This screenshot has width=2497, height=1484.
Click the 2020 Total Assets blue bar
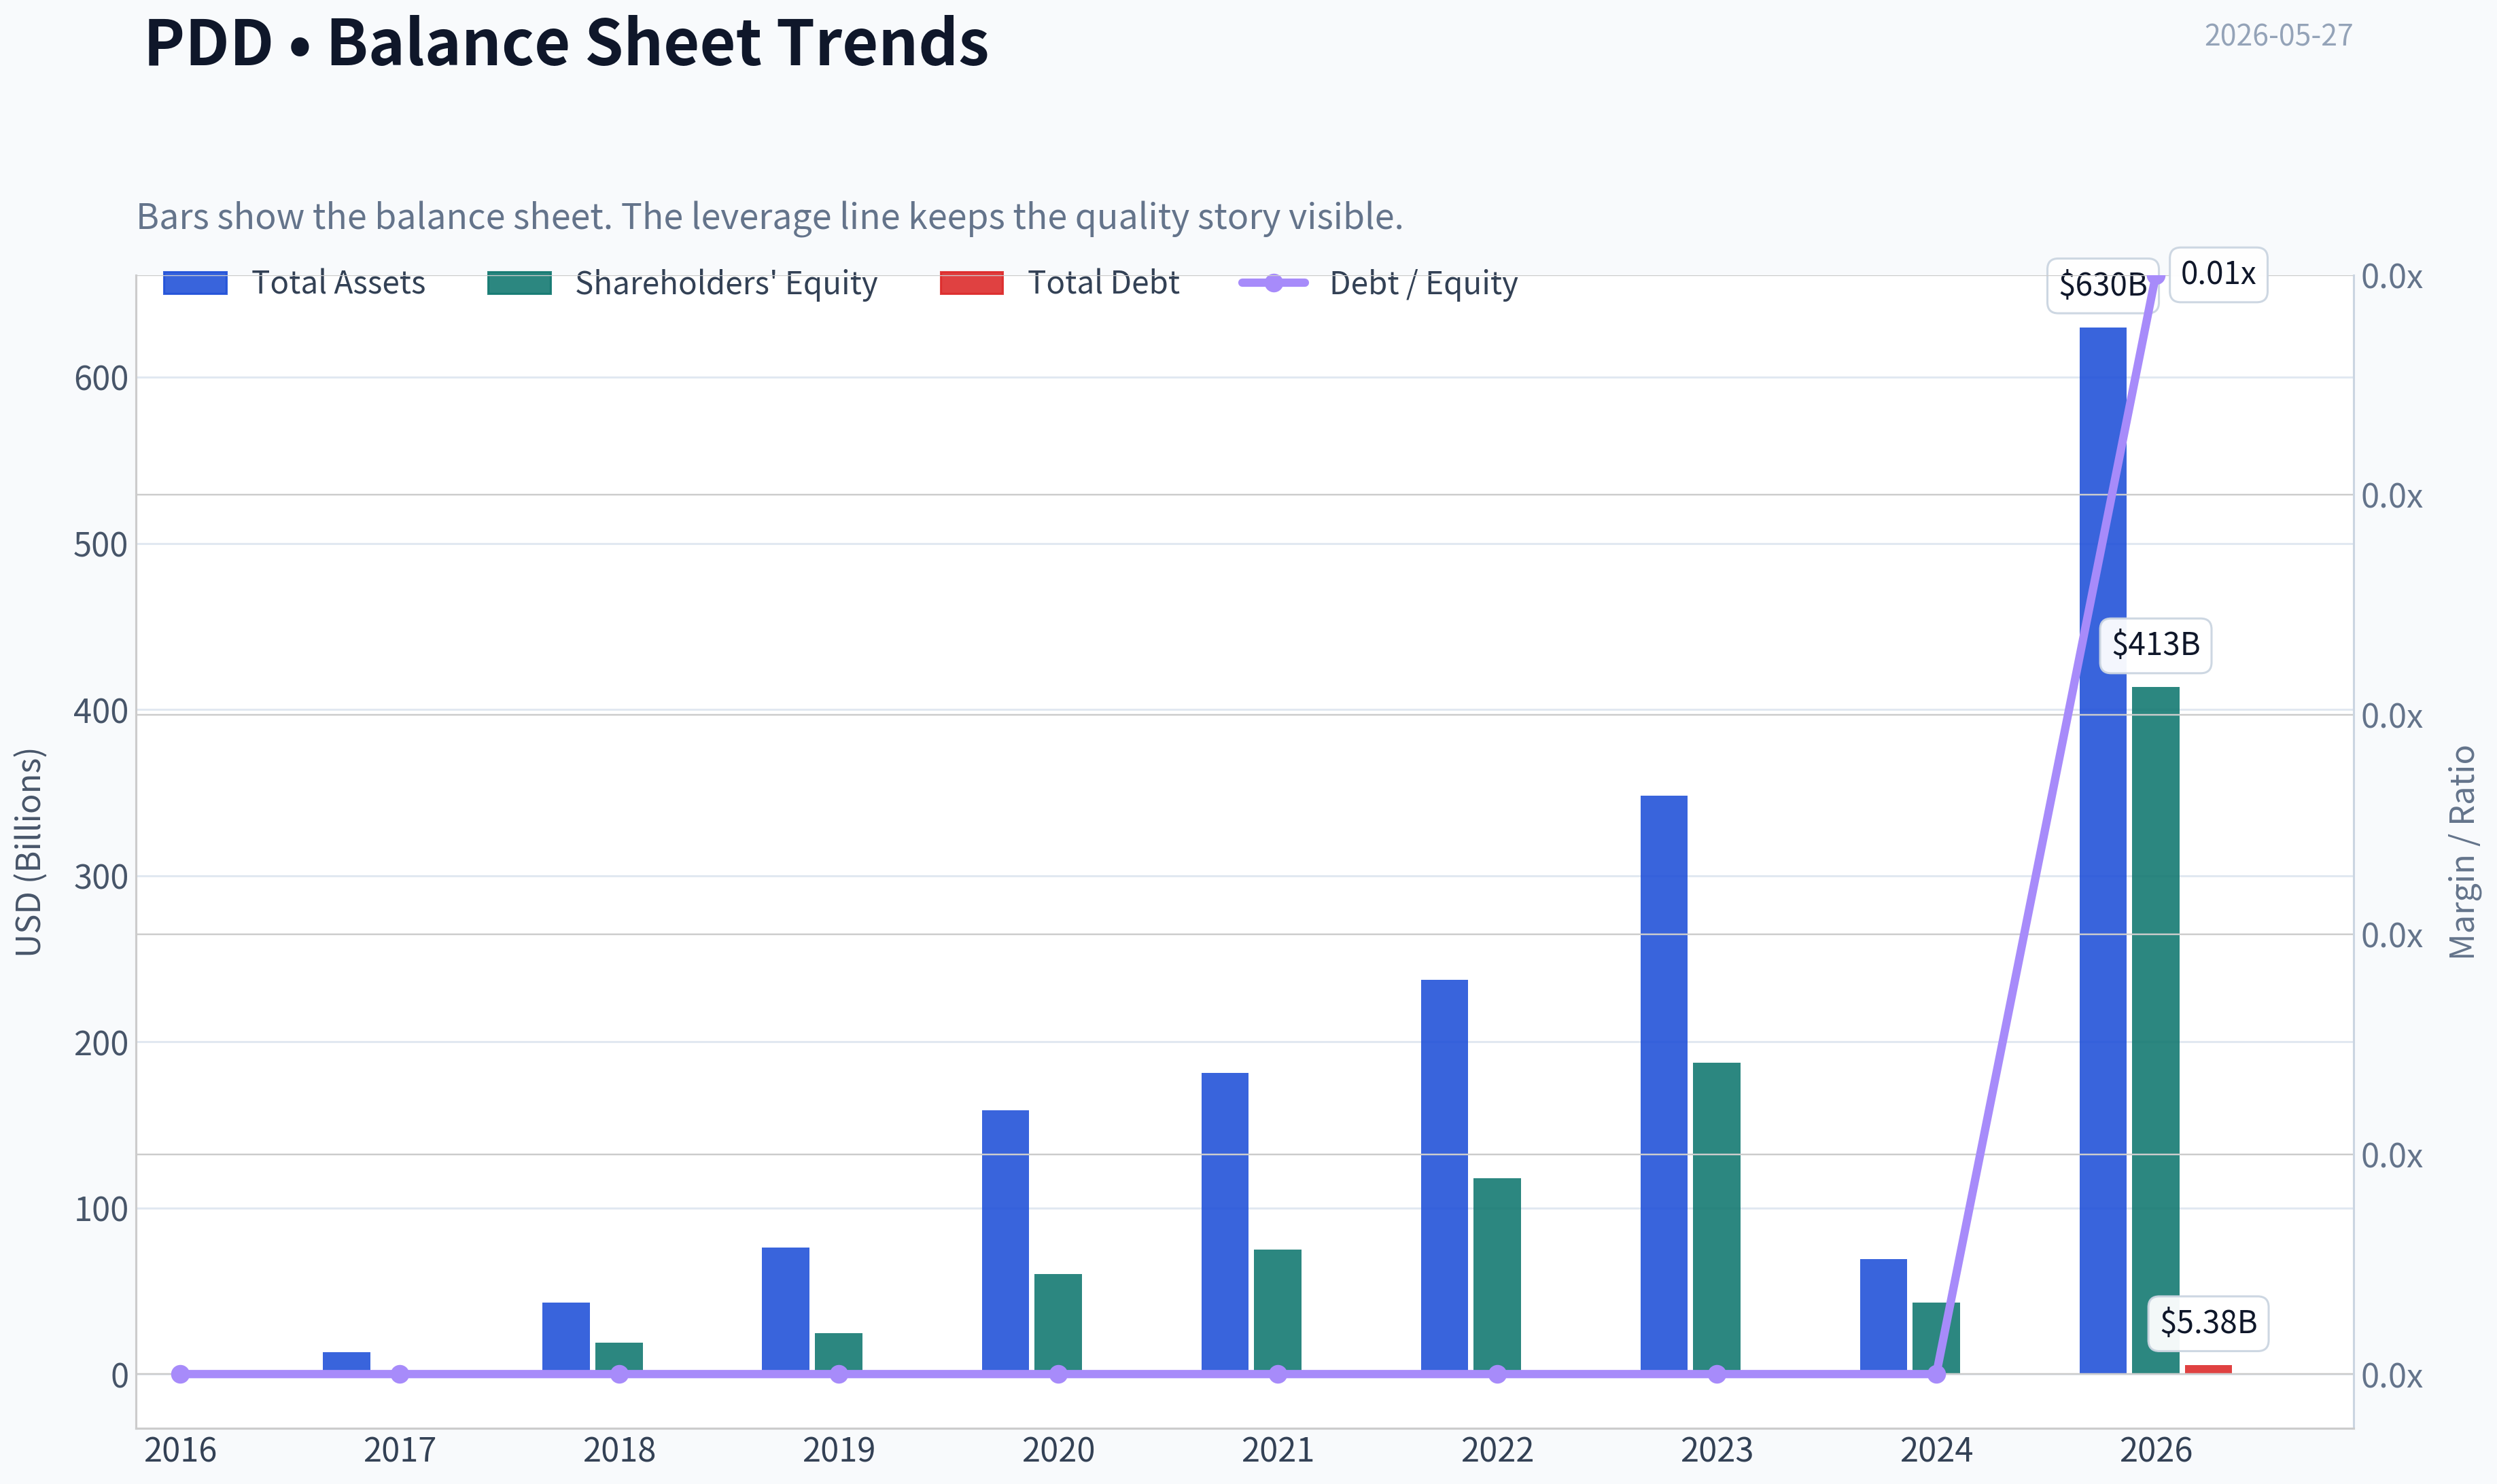1005,1241
